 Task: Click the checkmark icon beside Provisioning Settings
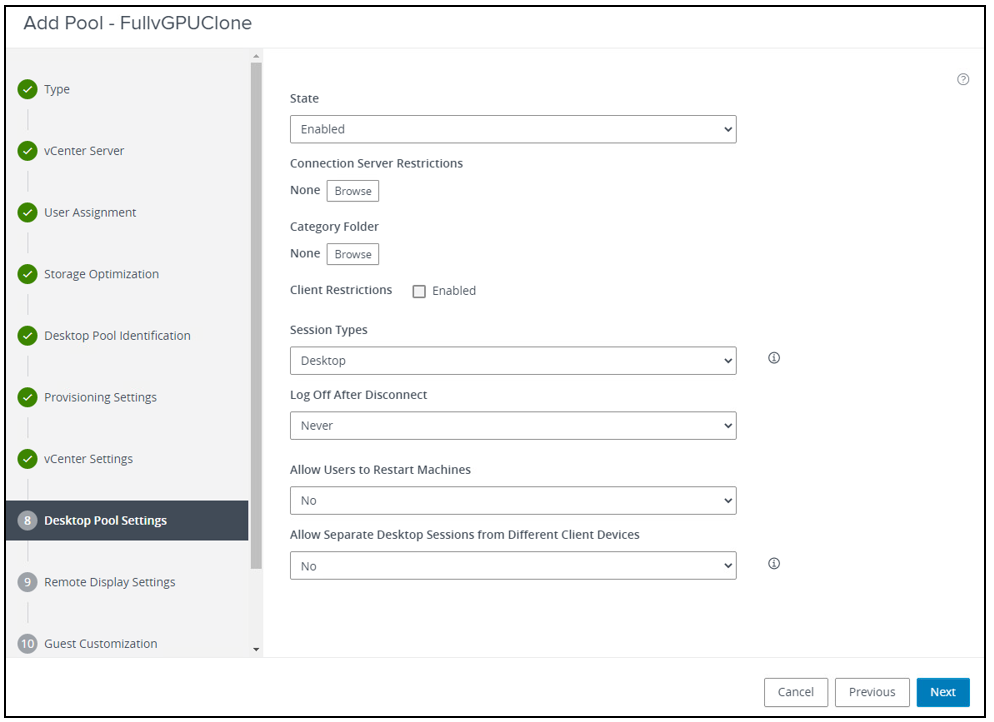(27, 397)
